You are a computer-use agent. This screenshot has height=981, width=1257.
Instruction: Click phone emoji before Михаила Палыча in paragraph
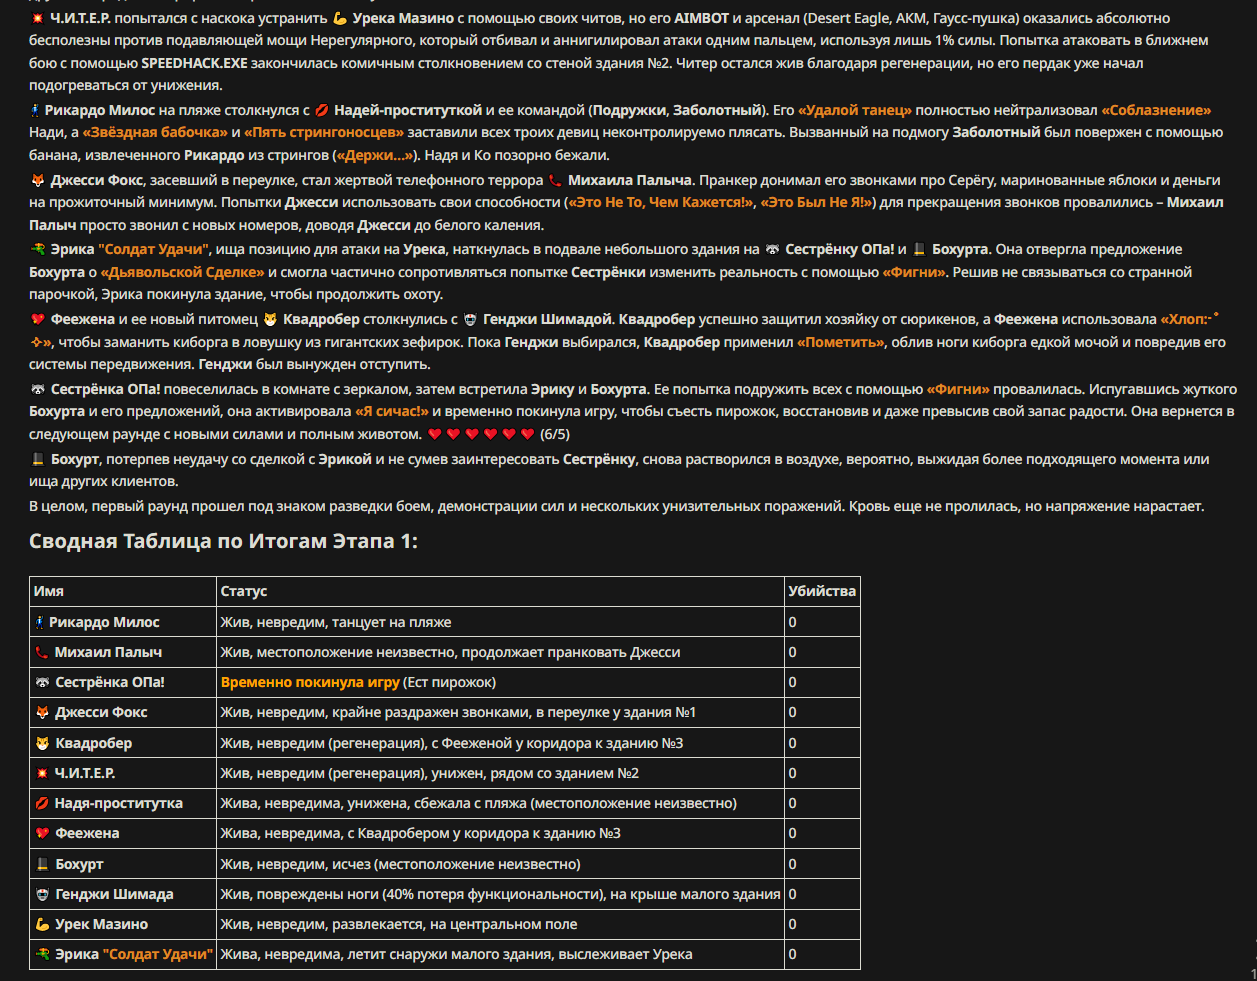[x=554, y=180]
